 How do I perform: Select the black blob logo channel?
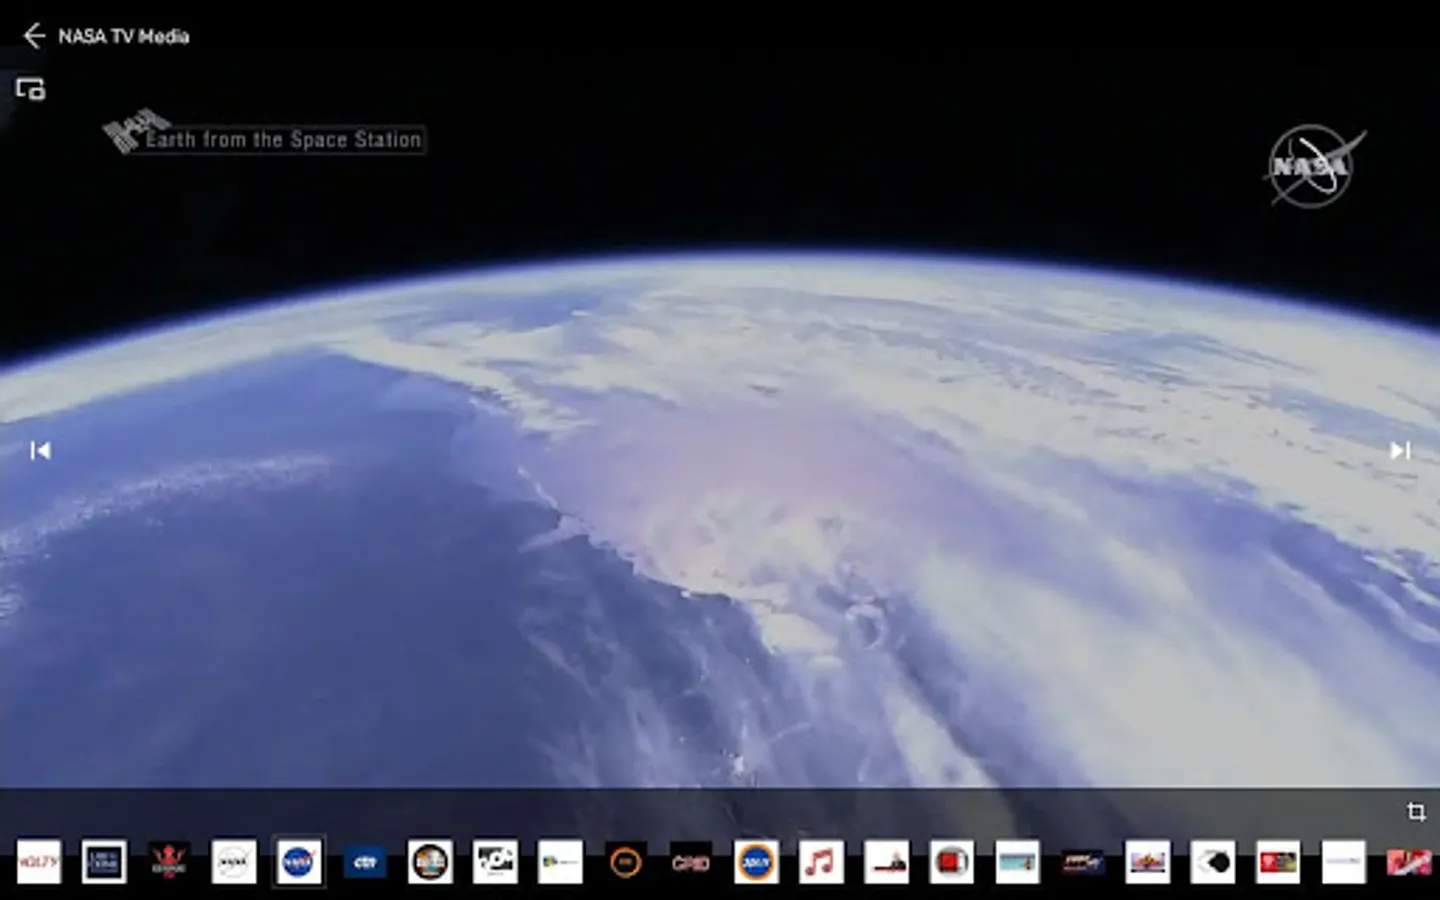tap(1213, 861)
